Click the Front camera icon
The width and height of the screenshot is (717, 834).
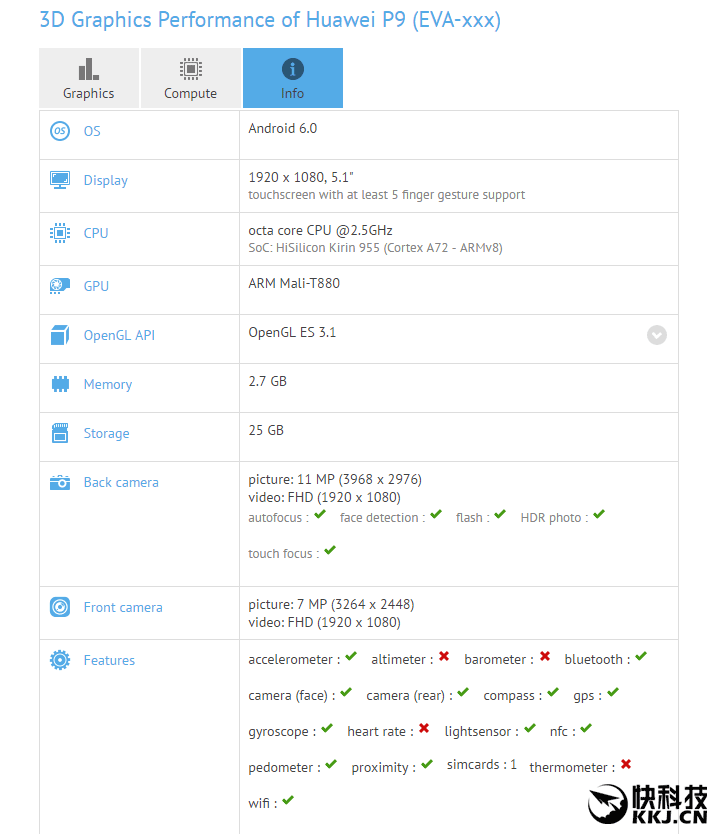[x=60, y=607]
